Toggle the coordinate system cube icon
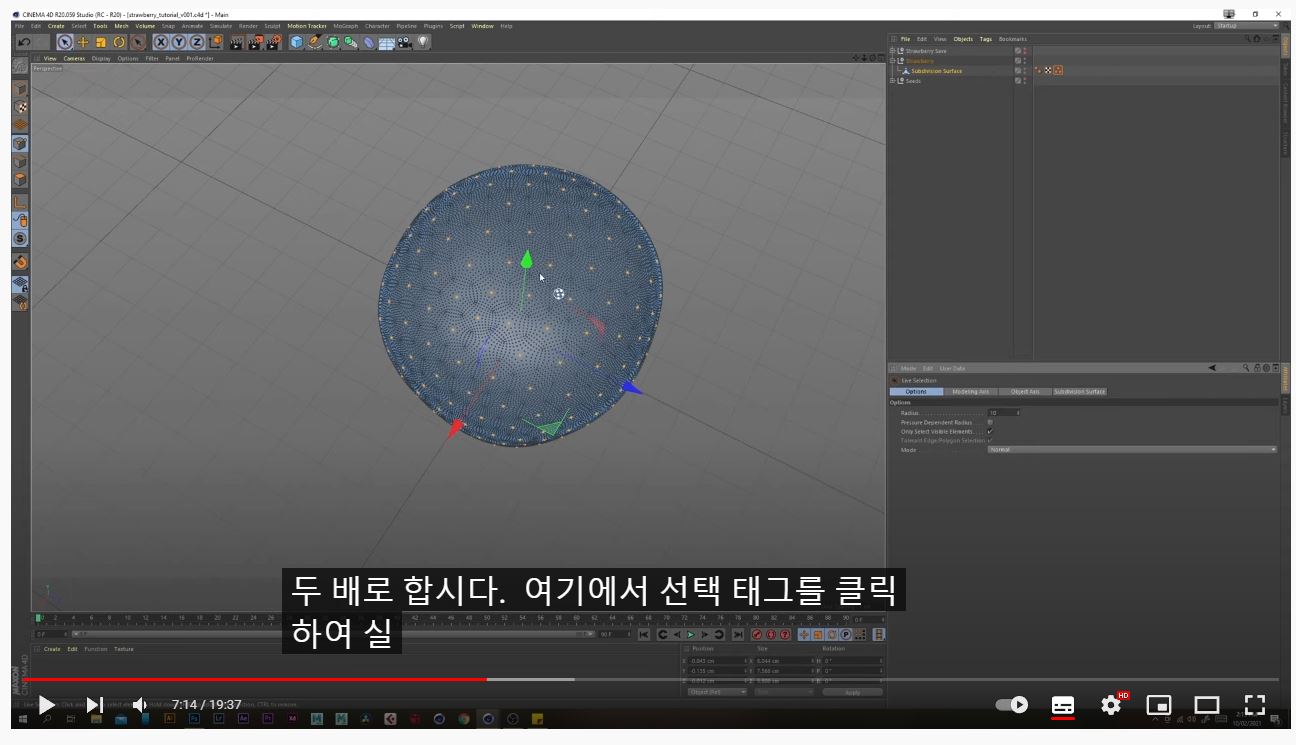Screen dimensions: 1296x745 click(x=215, y=42)
